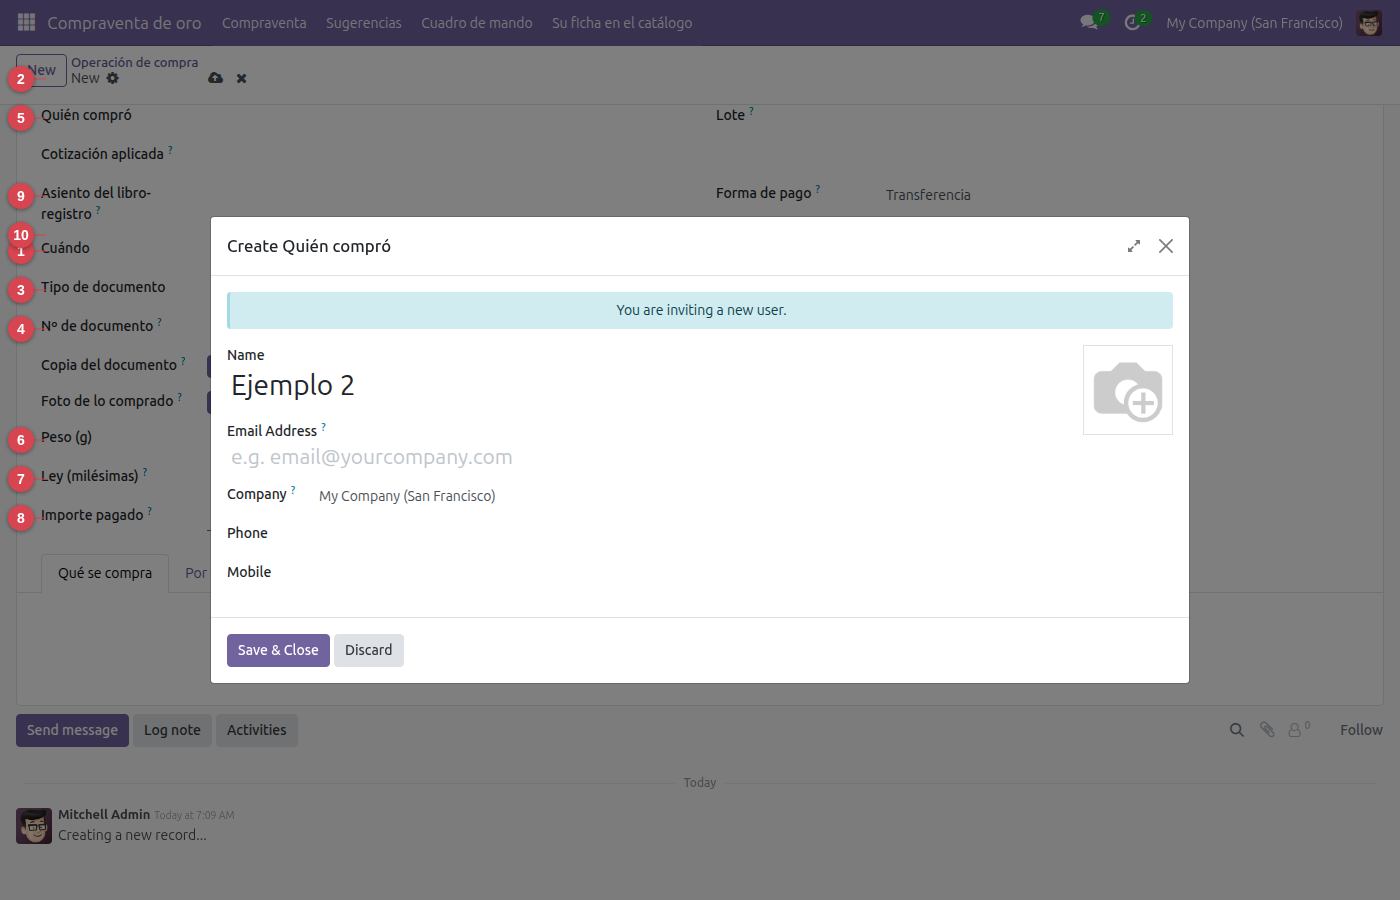The height and width of the screenshot is (900, 1400).
Task: Expand the dialog to full screen
Action: [x=1134, y=246]
